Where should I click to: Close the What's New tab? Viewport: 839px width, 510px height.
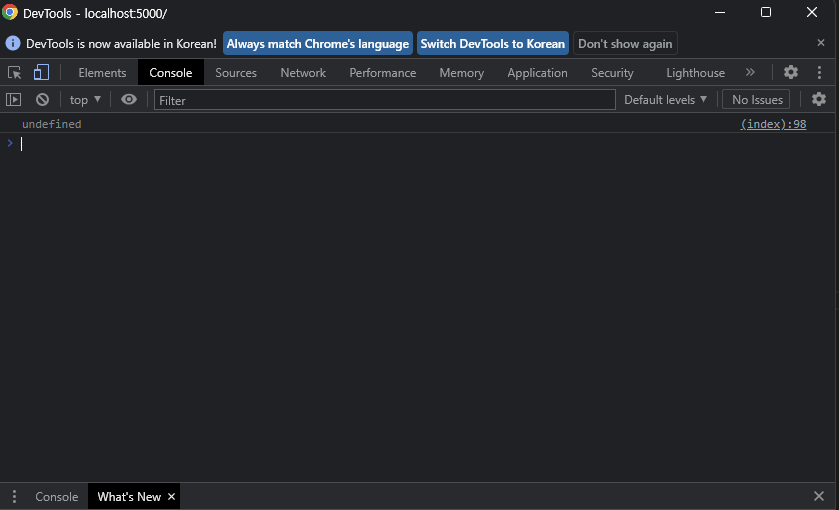coord(171,497)
